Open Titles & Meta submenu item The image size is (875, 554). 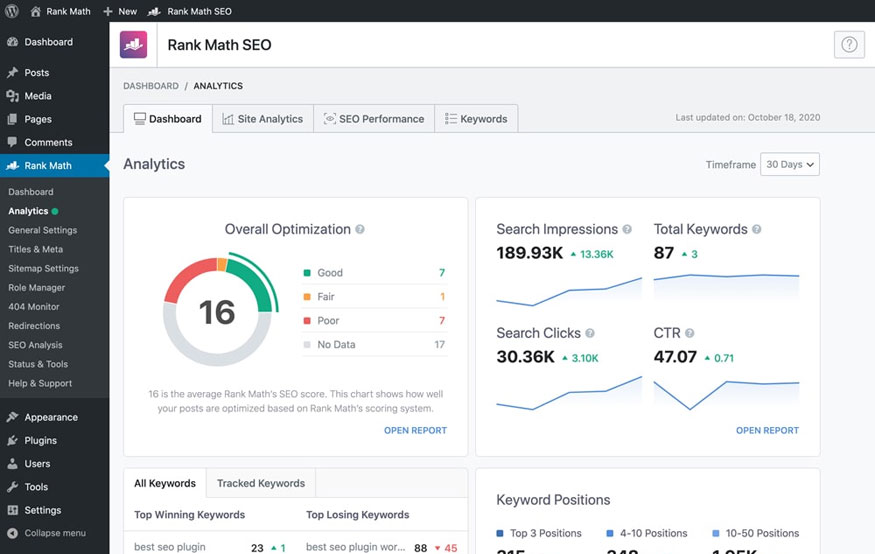click(x=35, y=249)
